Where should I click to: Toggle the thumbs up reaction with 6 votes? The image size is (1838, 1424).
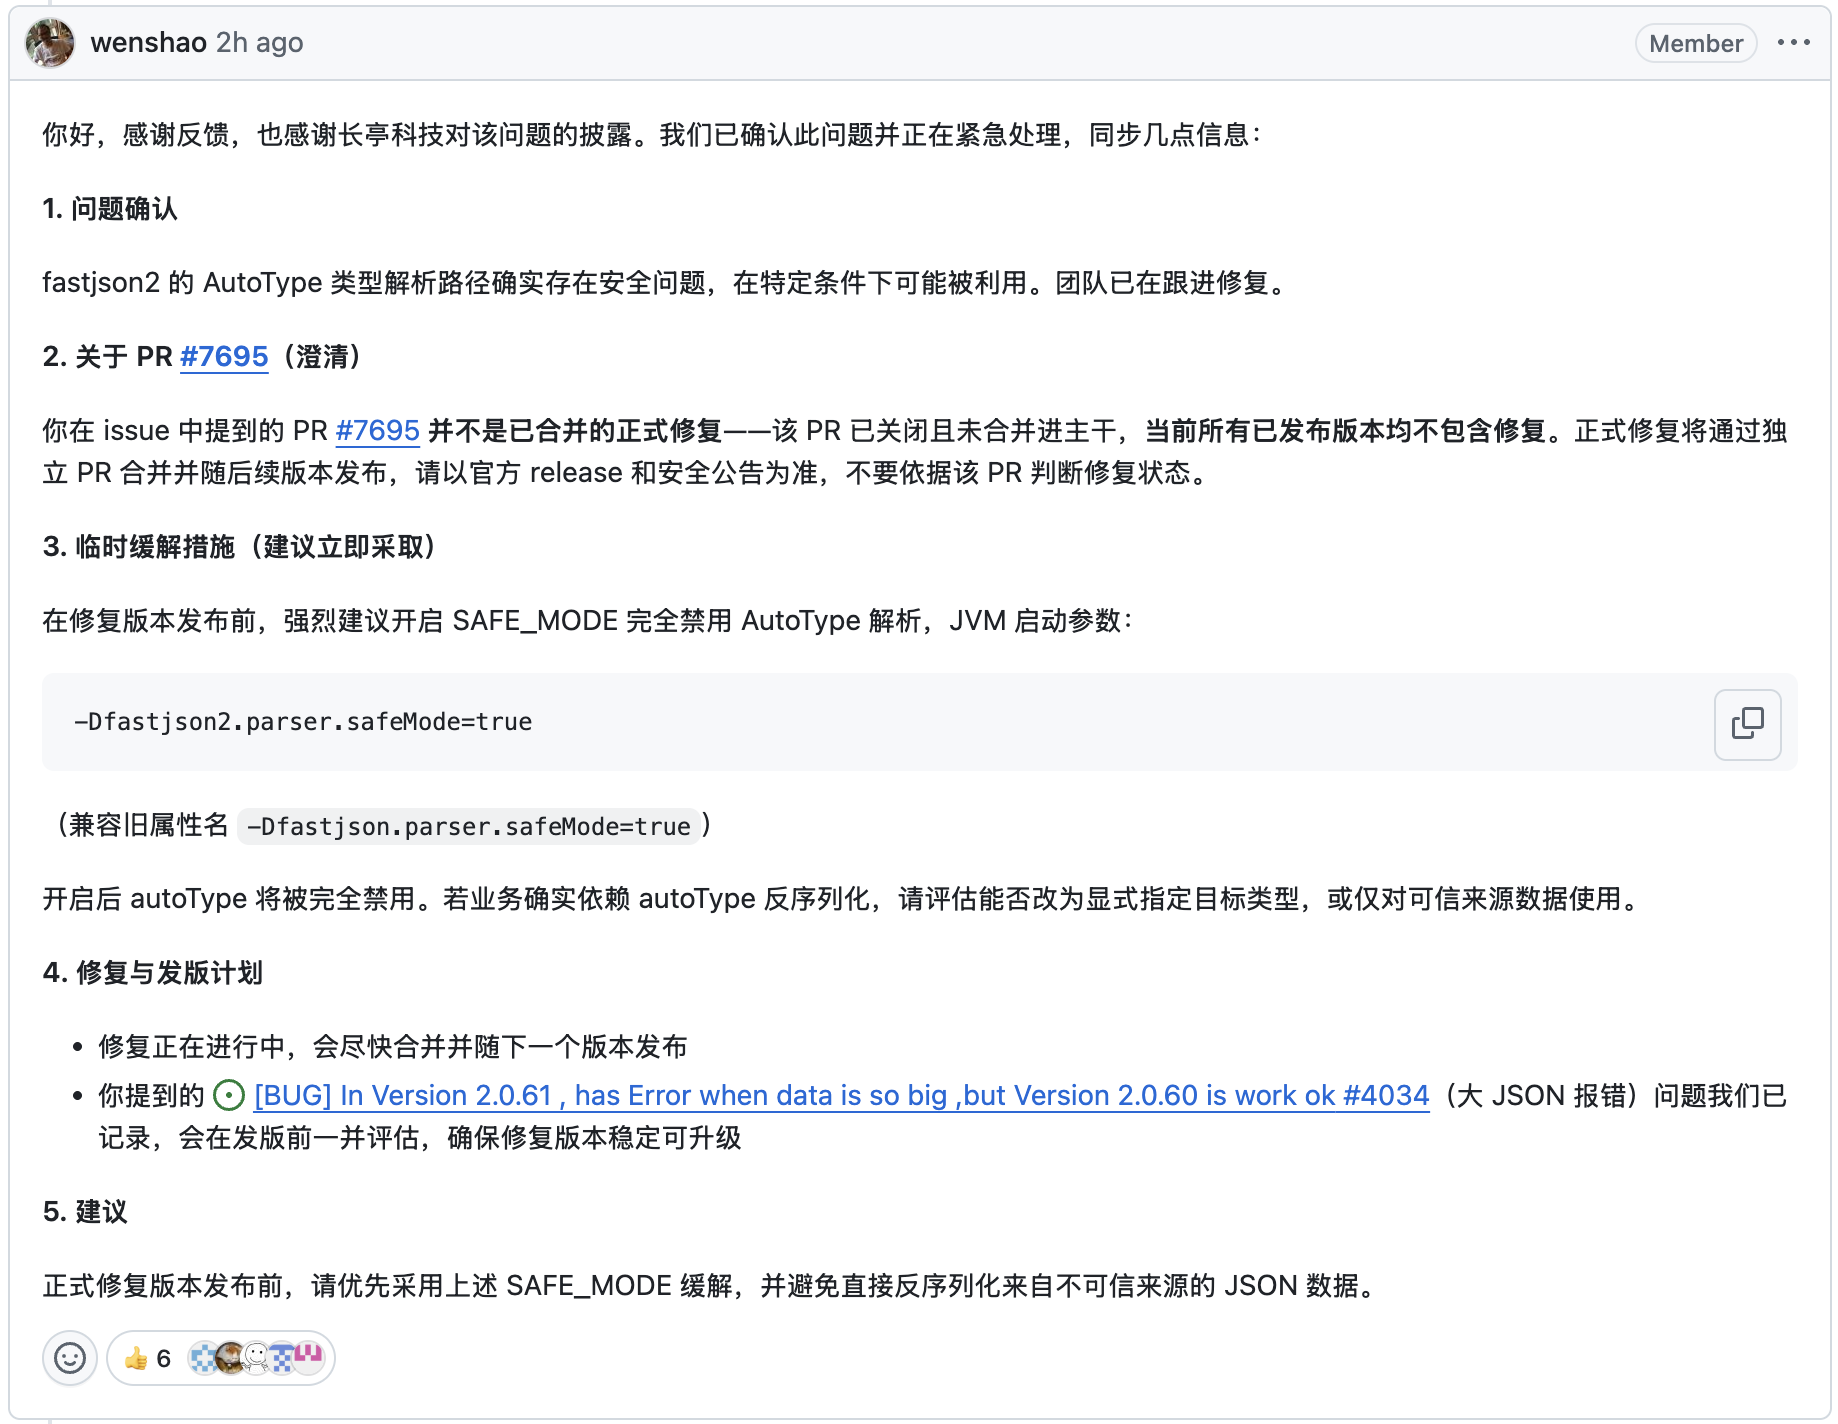[x=147, y=1358]
